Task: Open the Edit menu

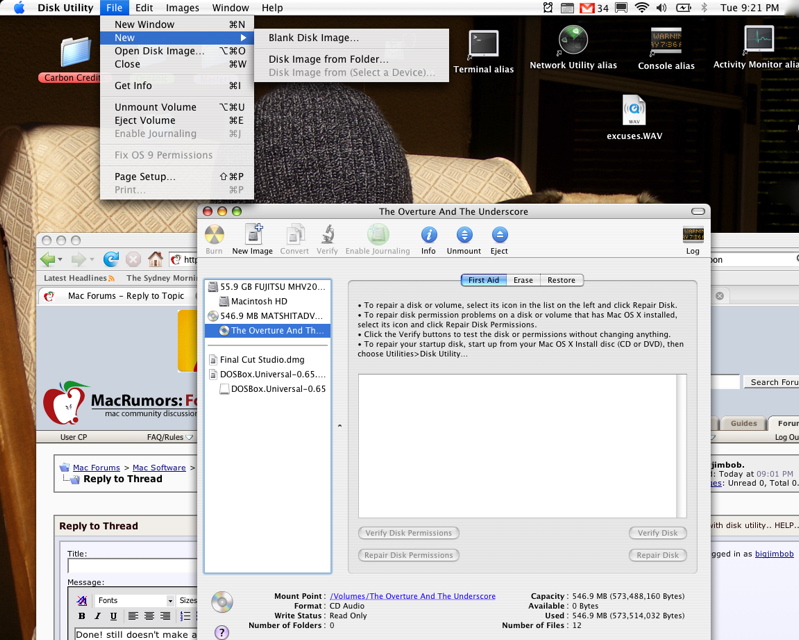Action: point(144,8)
